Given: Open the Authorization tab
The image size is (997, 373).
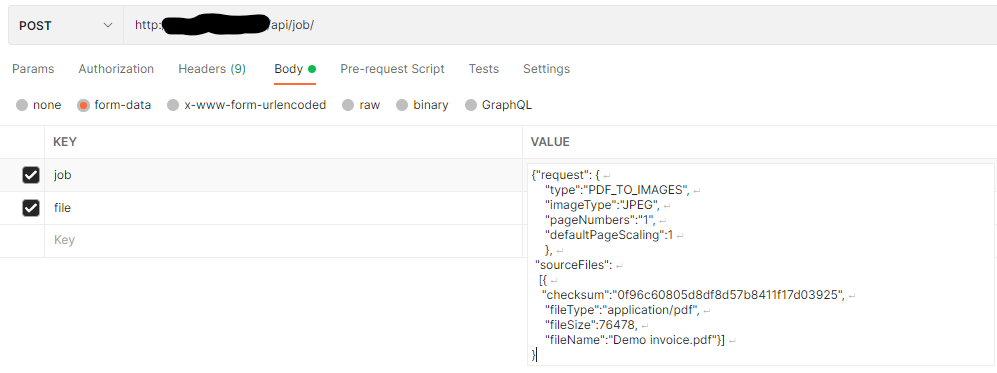Looking at the screenshot, I should click(116, 69).
